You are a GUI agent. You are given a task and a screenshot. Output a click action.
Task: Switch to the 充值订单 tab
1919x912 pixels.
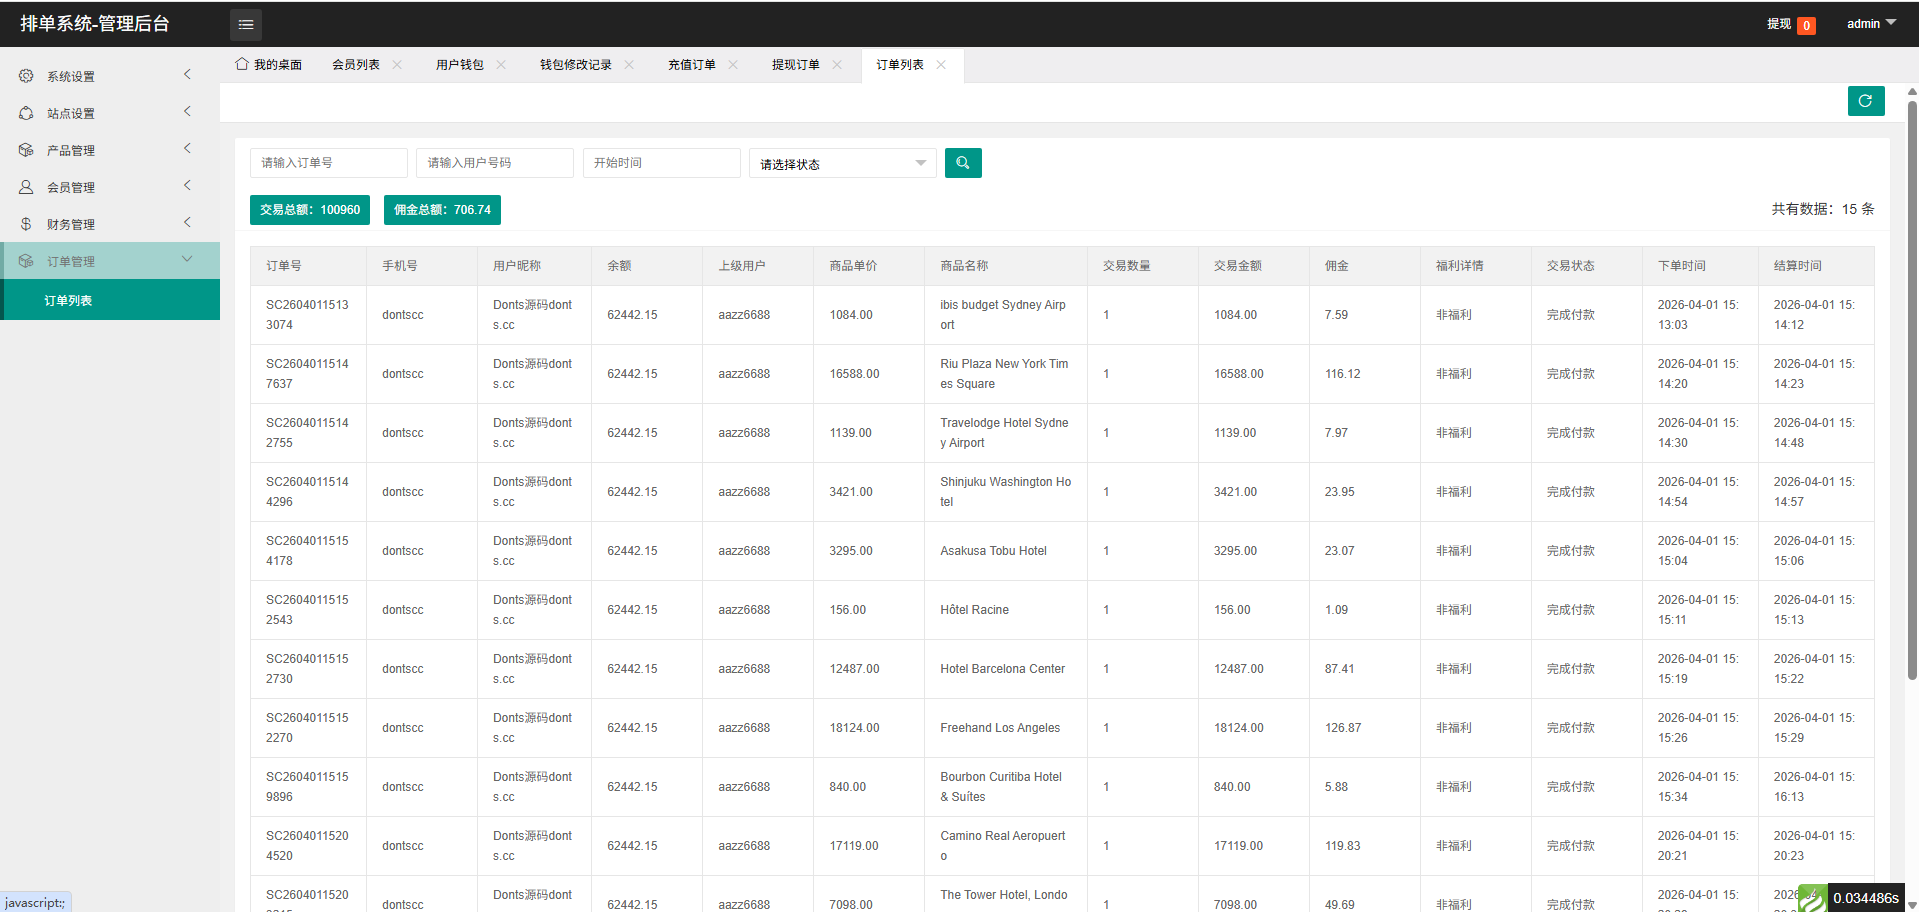coord(691,65)
